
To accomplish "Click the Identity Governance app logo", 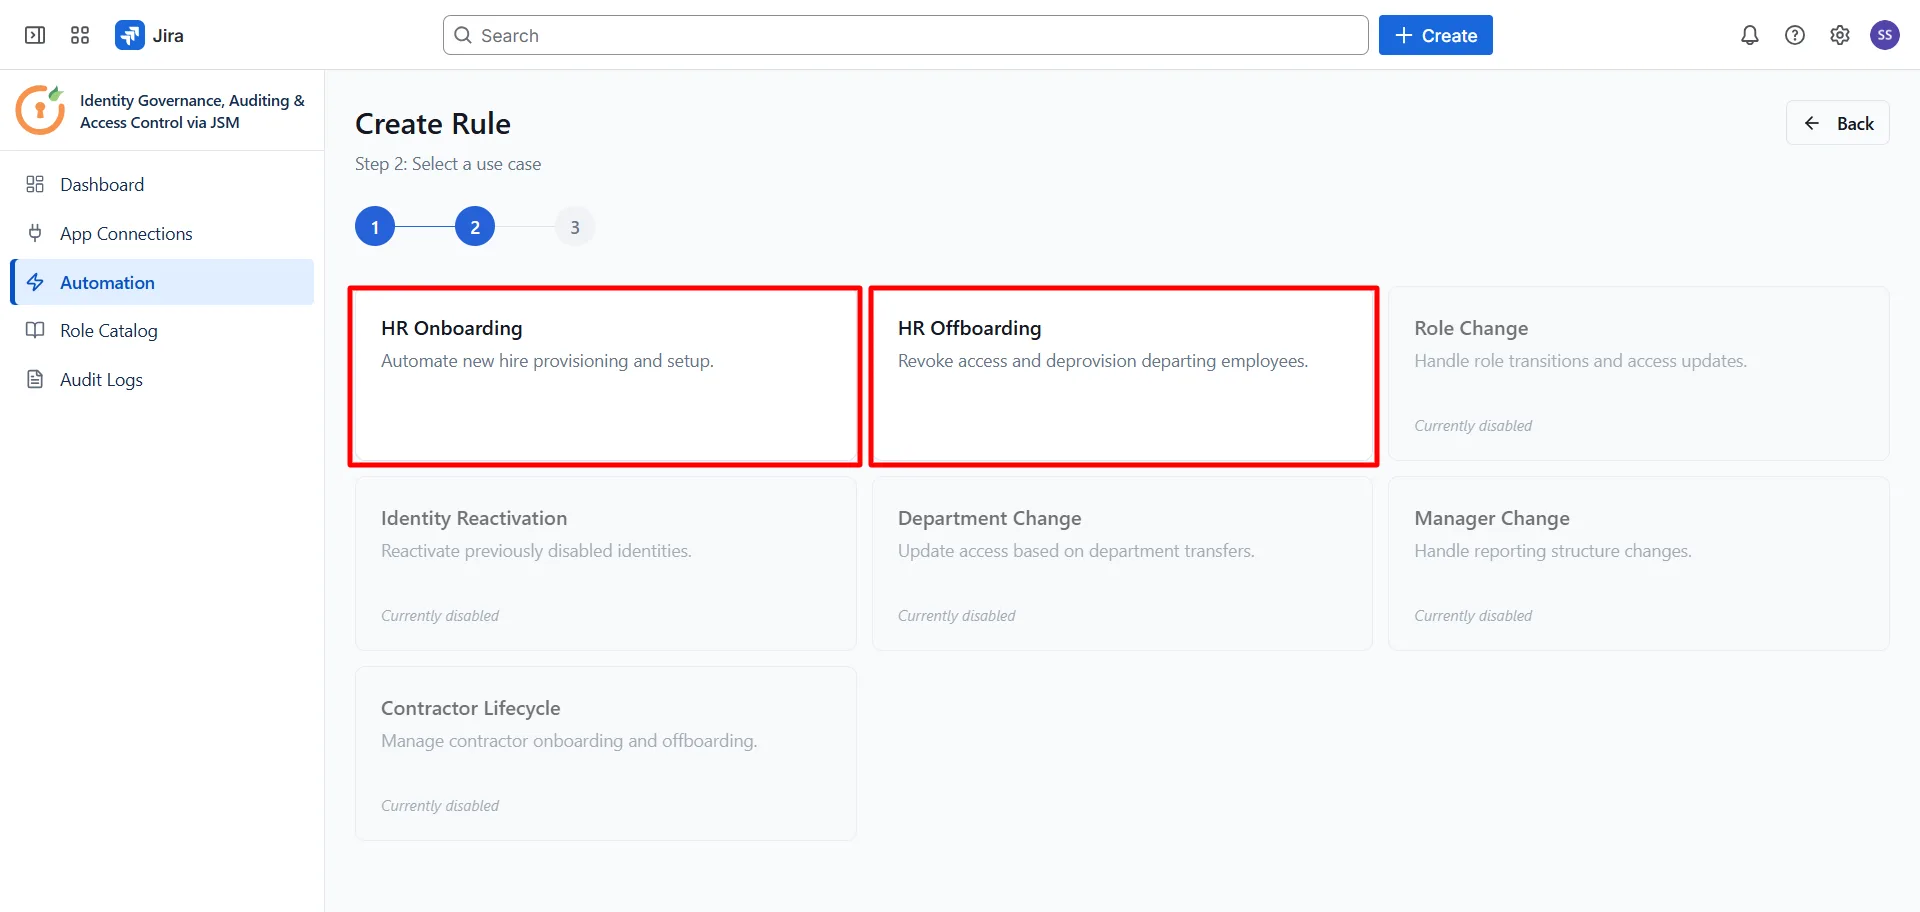I will tap(41, 110).
